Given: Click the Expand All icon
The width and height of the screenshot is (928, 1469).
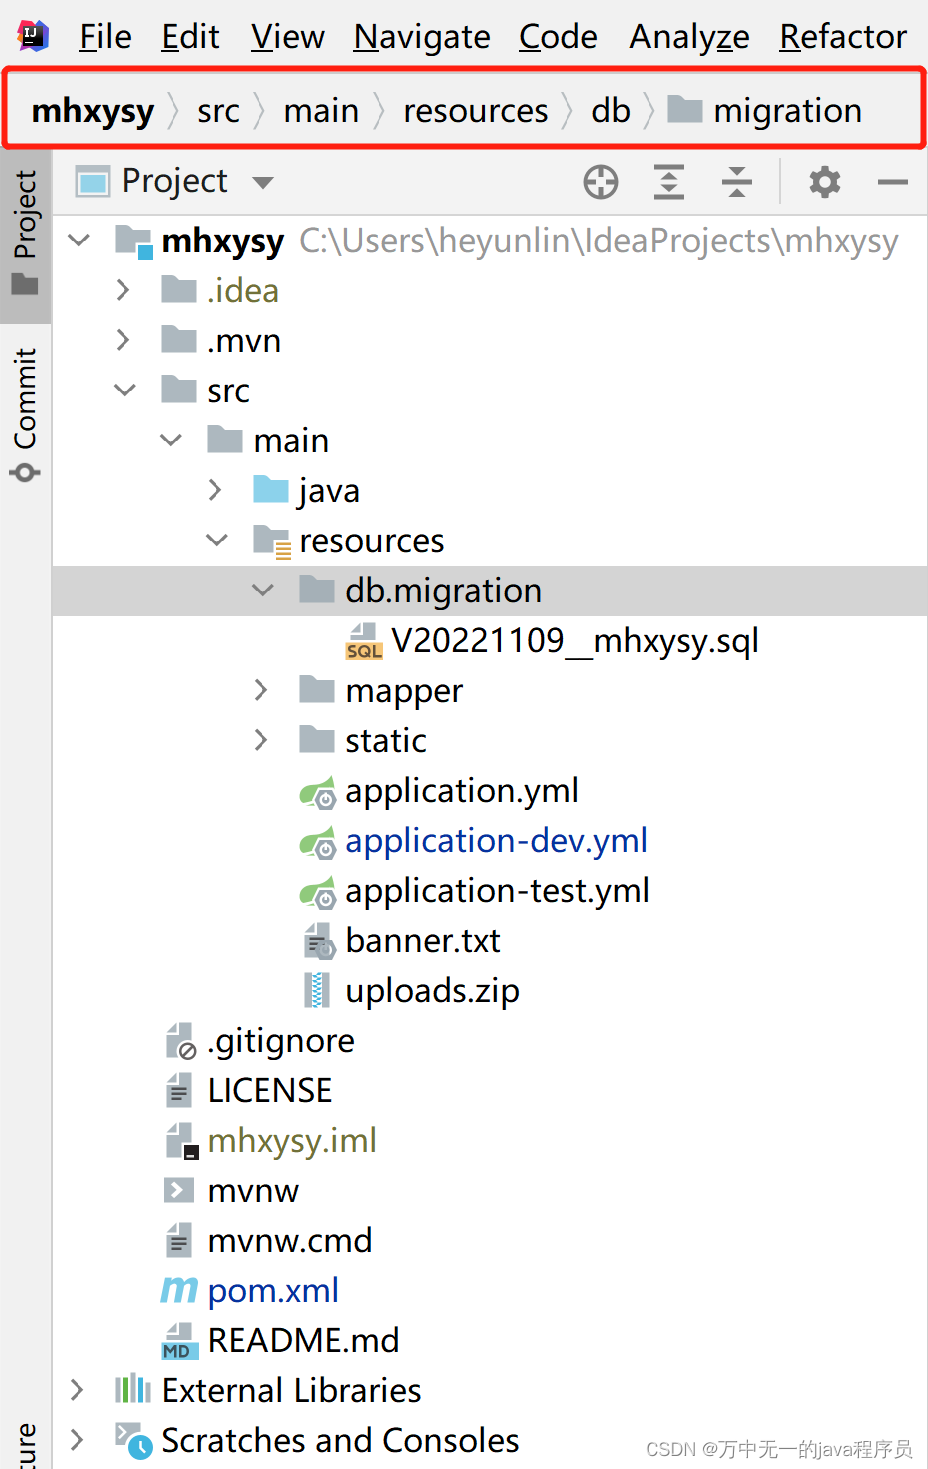Looking at the screenshot, I should click(x=668, y=181).
